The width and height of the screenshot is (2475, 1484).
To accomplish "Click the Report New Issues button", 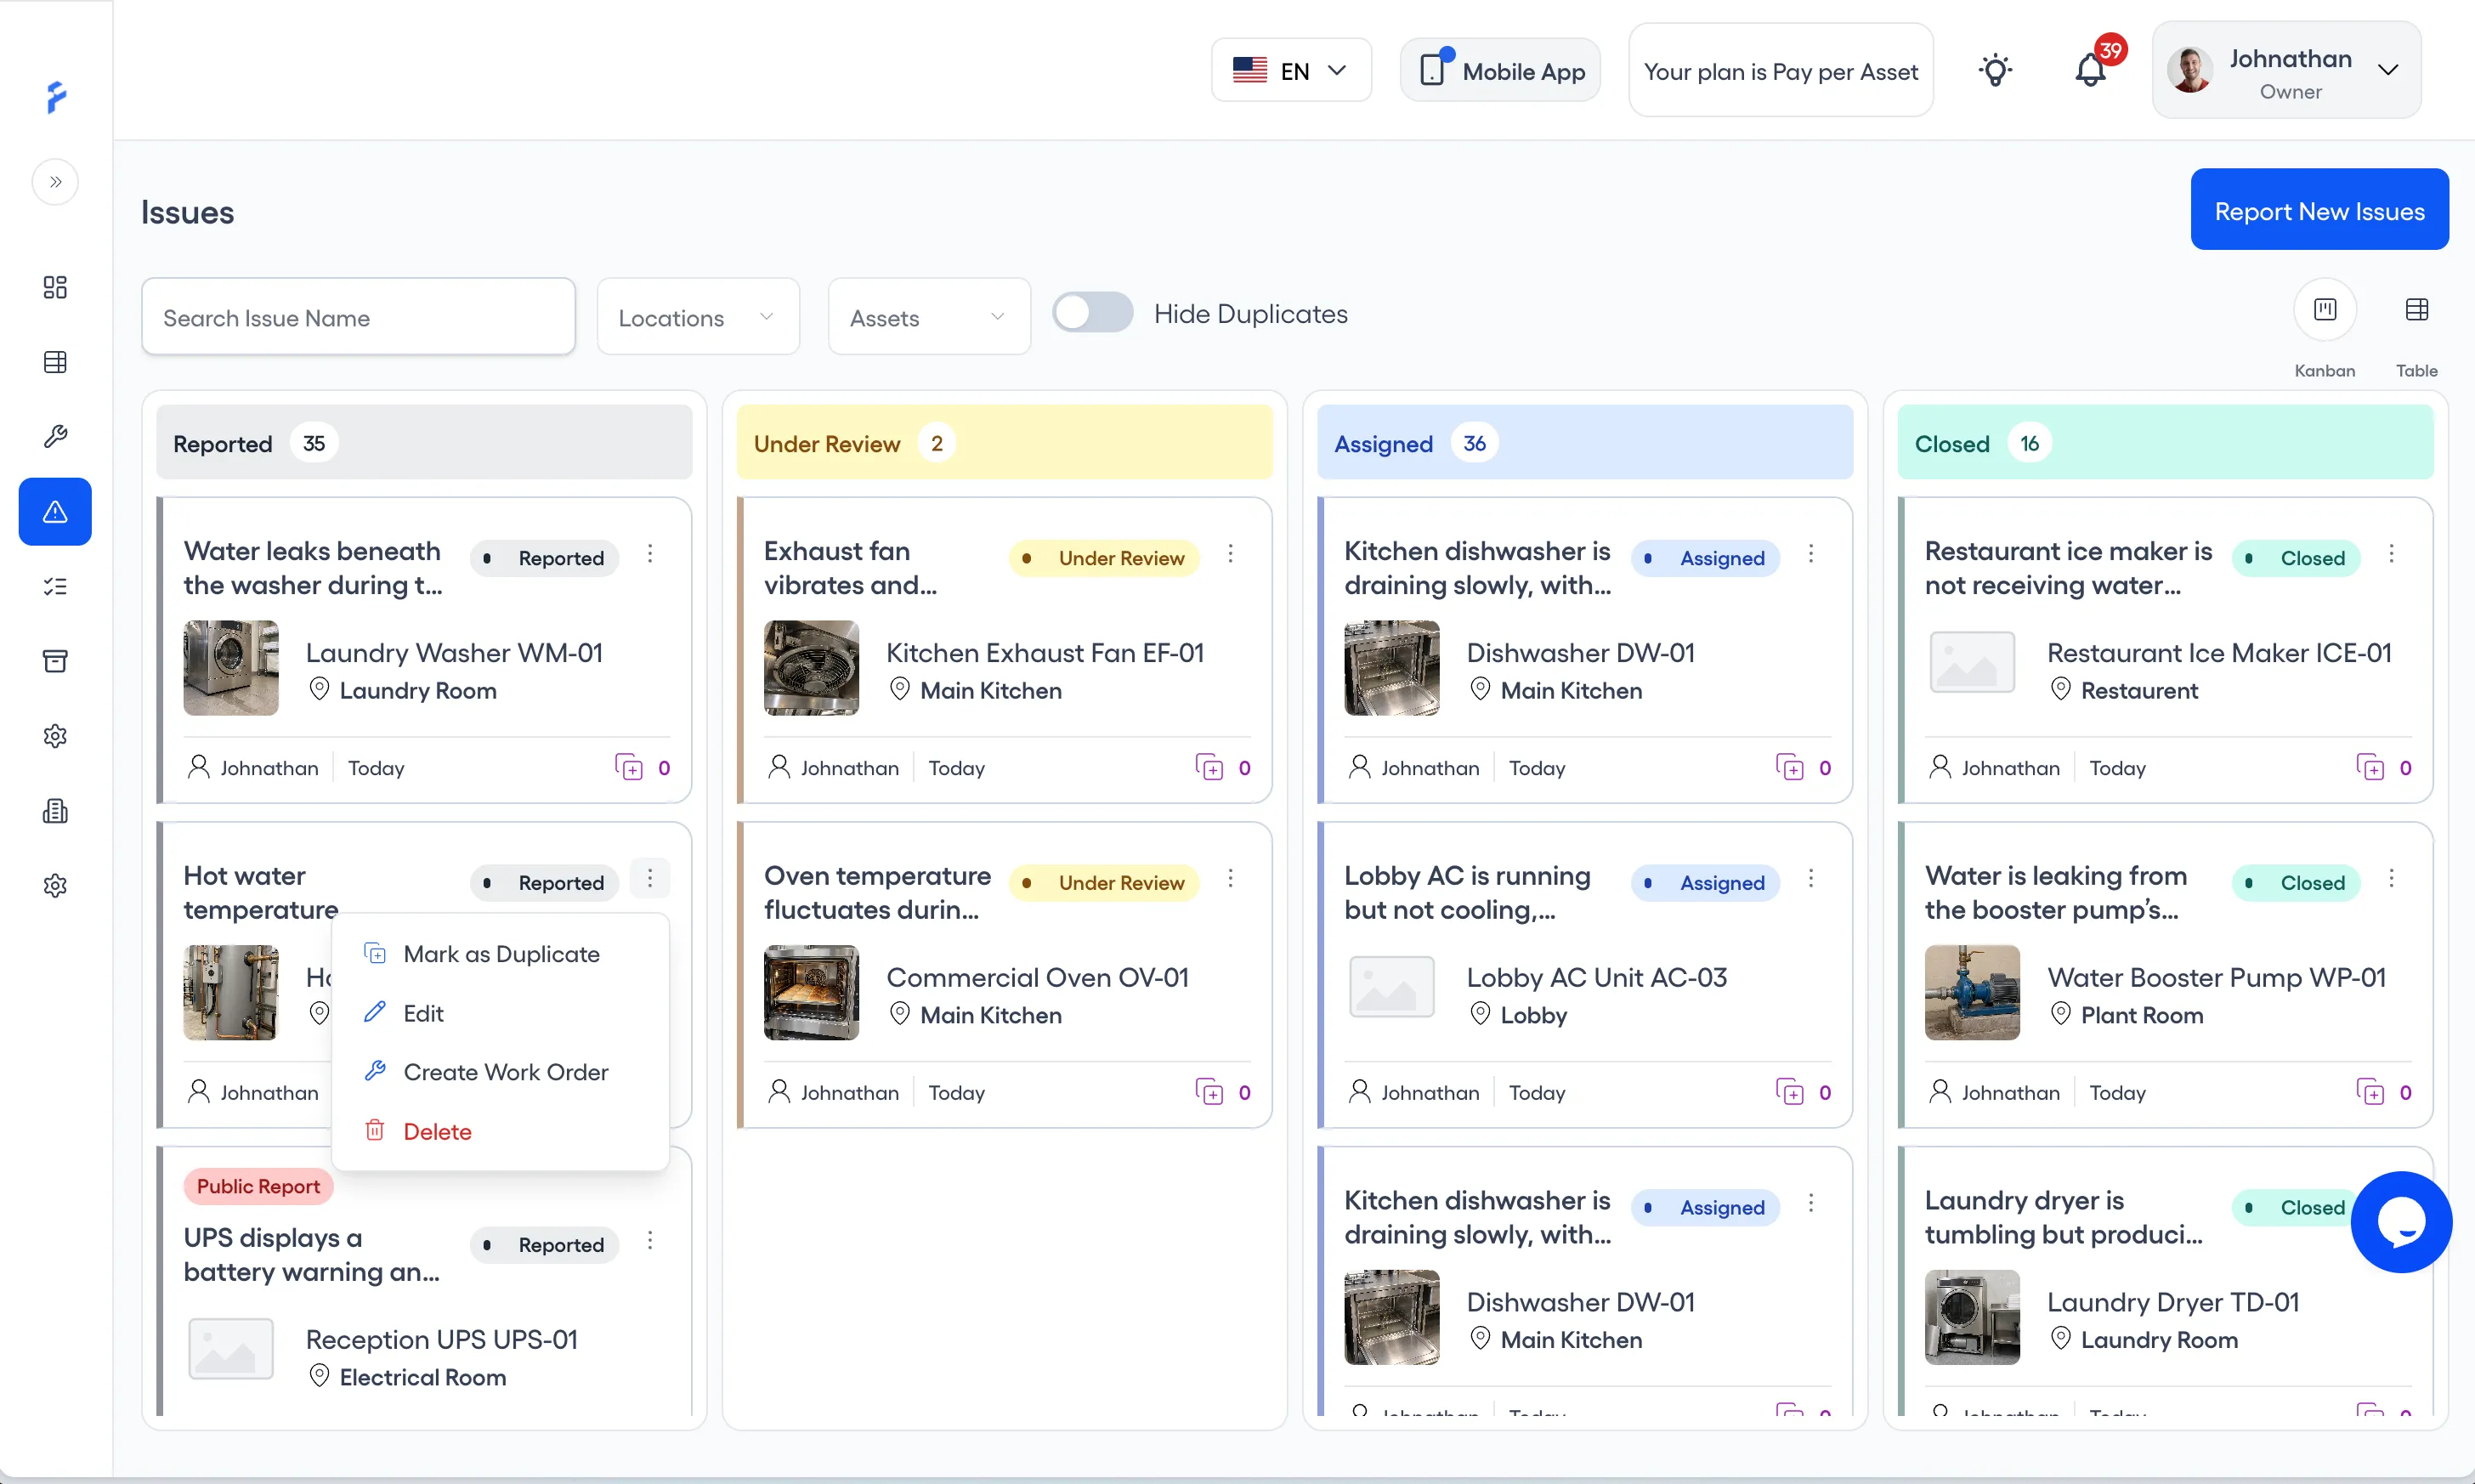I will tap(2319, 210).
